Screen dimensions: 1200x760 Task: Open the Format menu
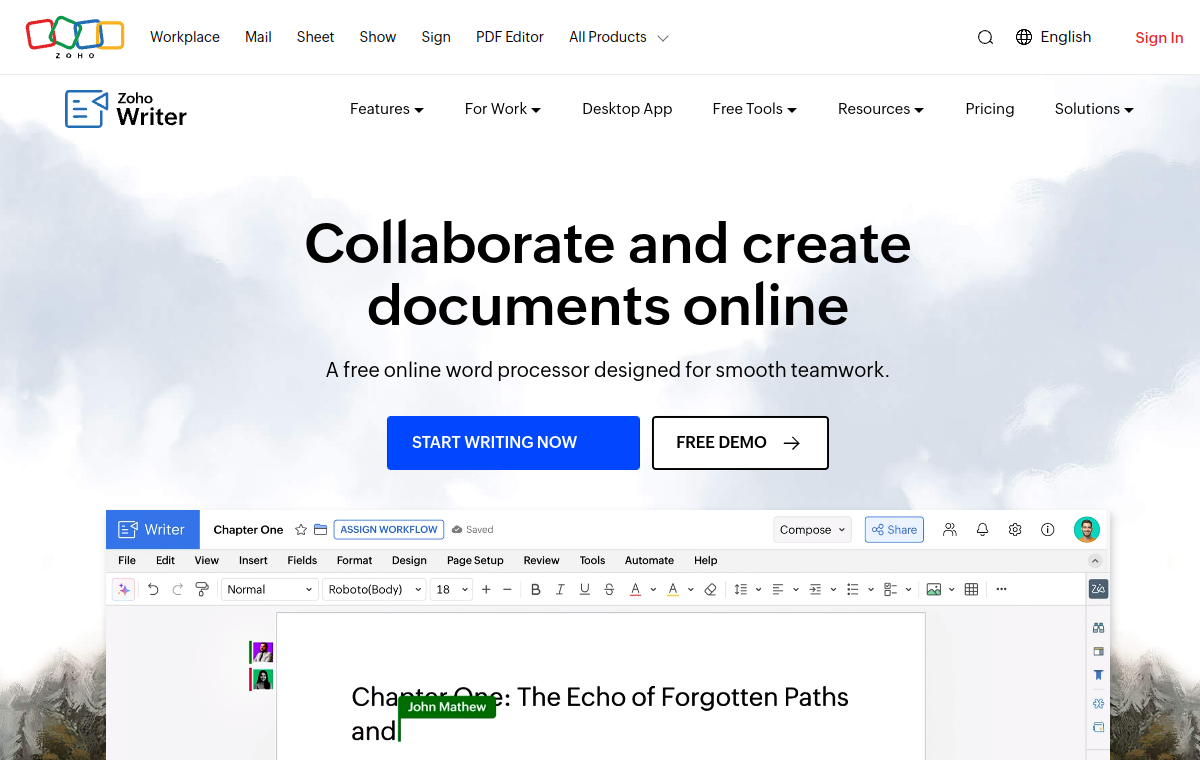pos(354,560)
